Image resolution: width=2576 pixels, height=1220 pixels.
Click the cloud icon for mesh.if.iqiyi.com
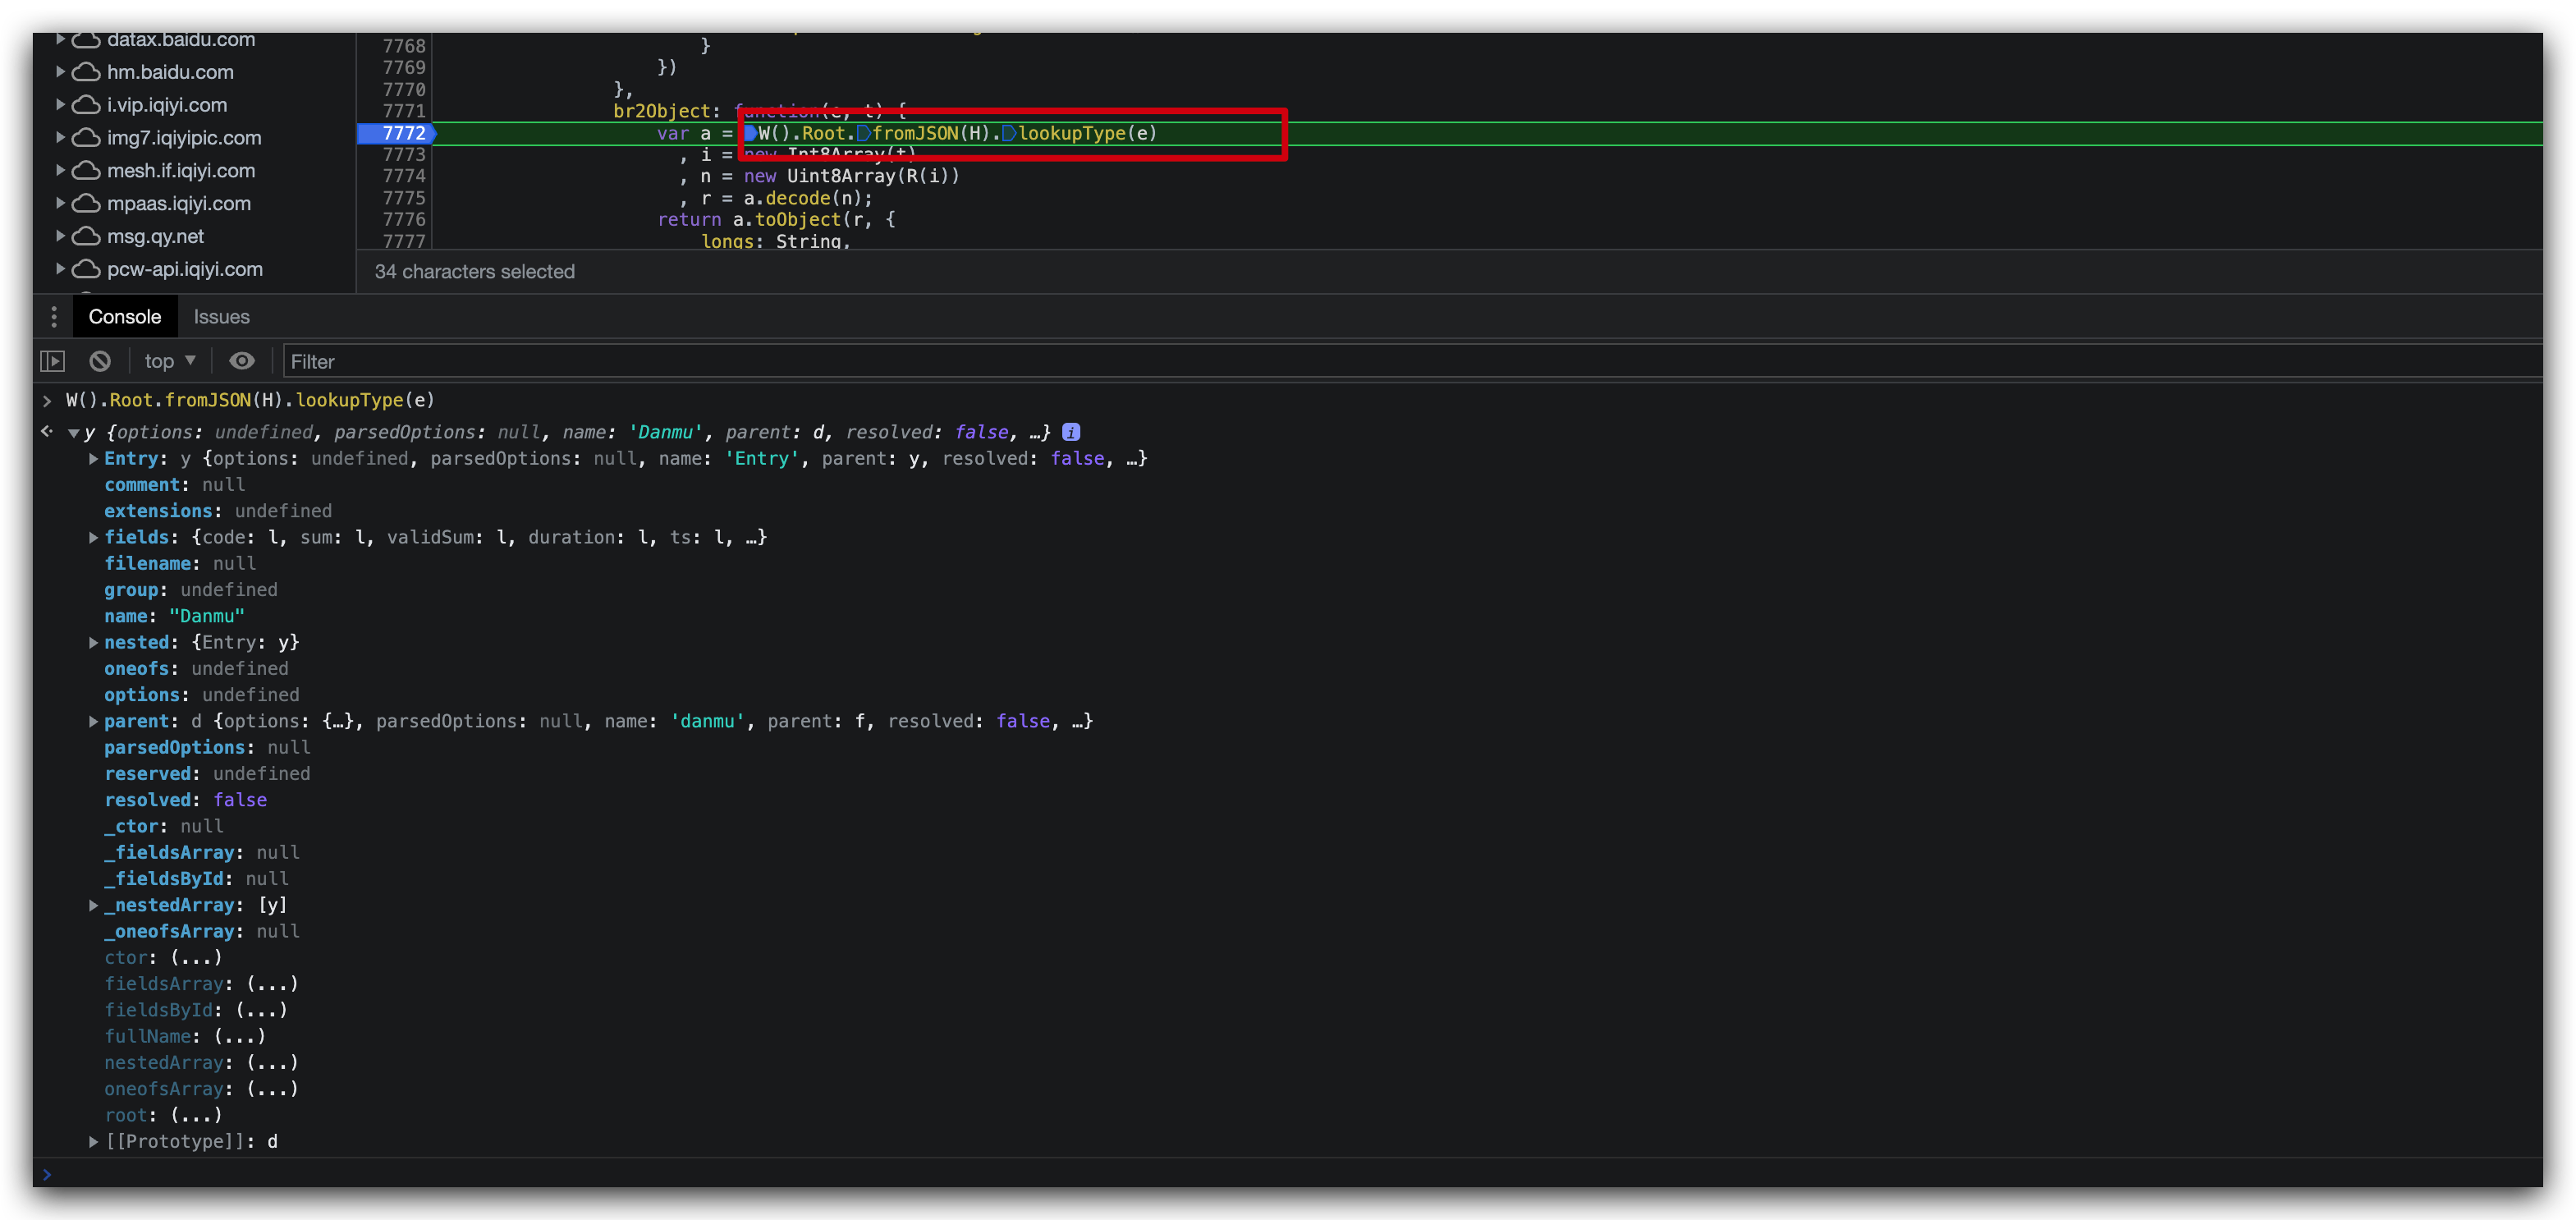coord(87,171)
